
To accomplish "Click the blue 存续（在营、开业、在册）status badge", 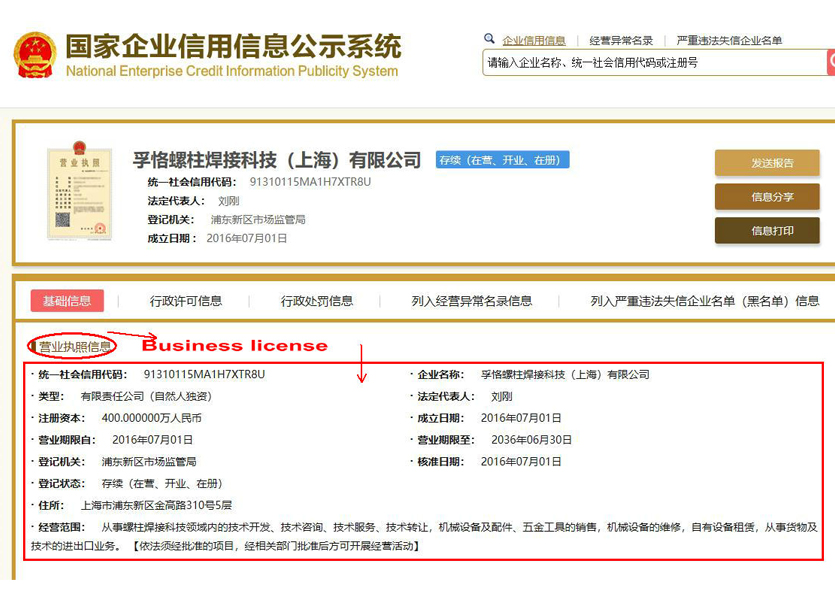I will click(502, 160).
